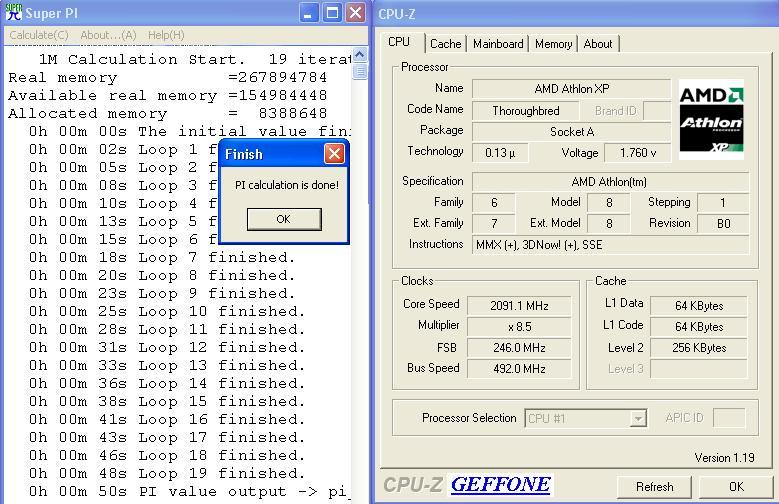The width and height of the screenshot is (779, 504).
Task: Click the empty Level 3 cache field
Action: tap(699, 369)
